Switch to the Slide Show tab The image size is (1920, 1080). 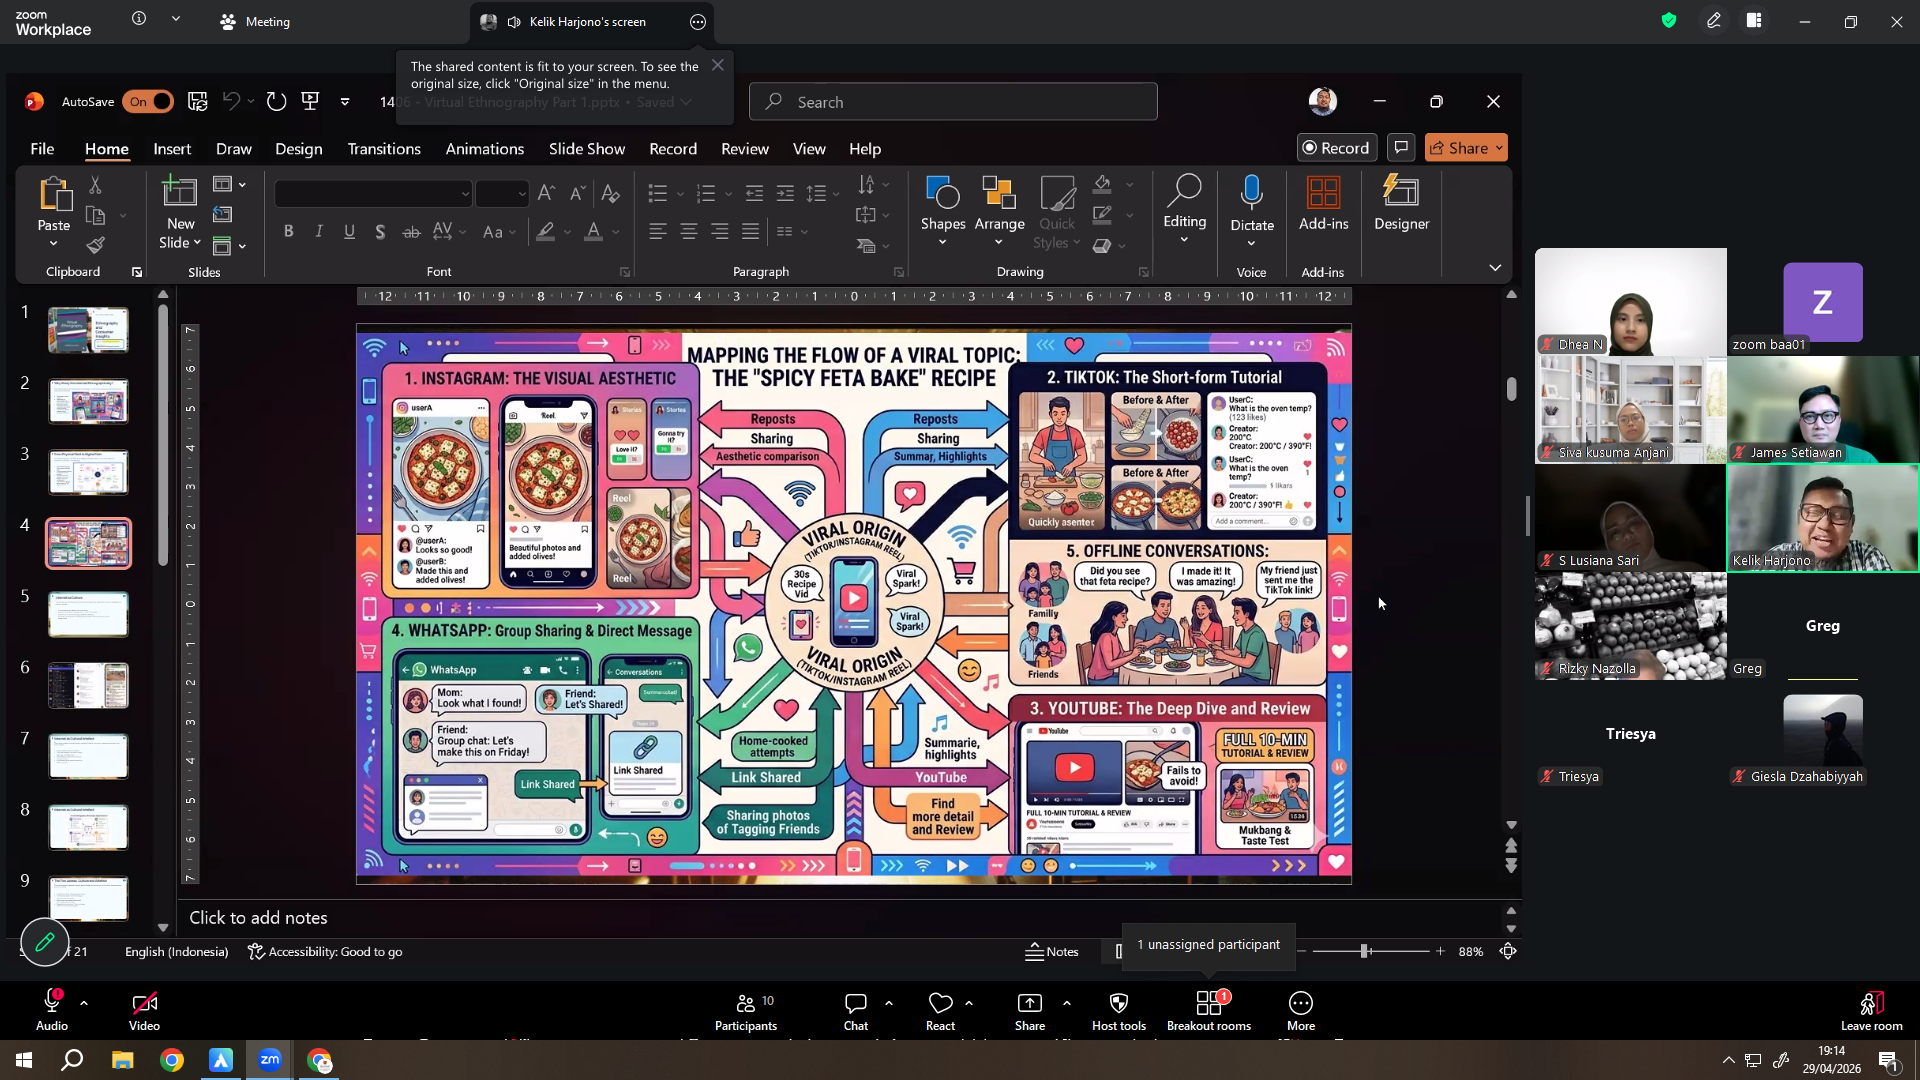pos(587,148)
